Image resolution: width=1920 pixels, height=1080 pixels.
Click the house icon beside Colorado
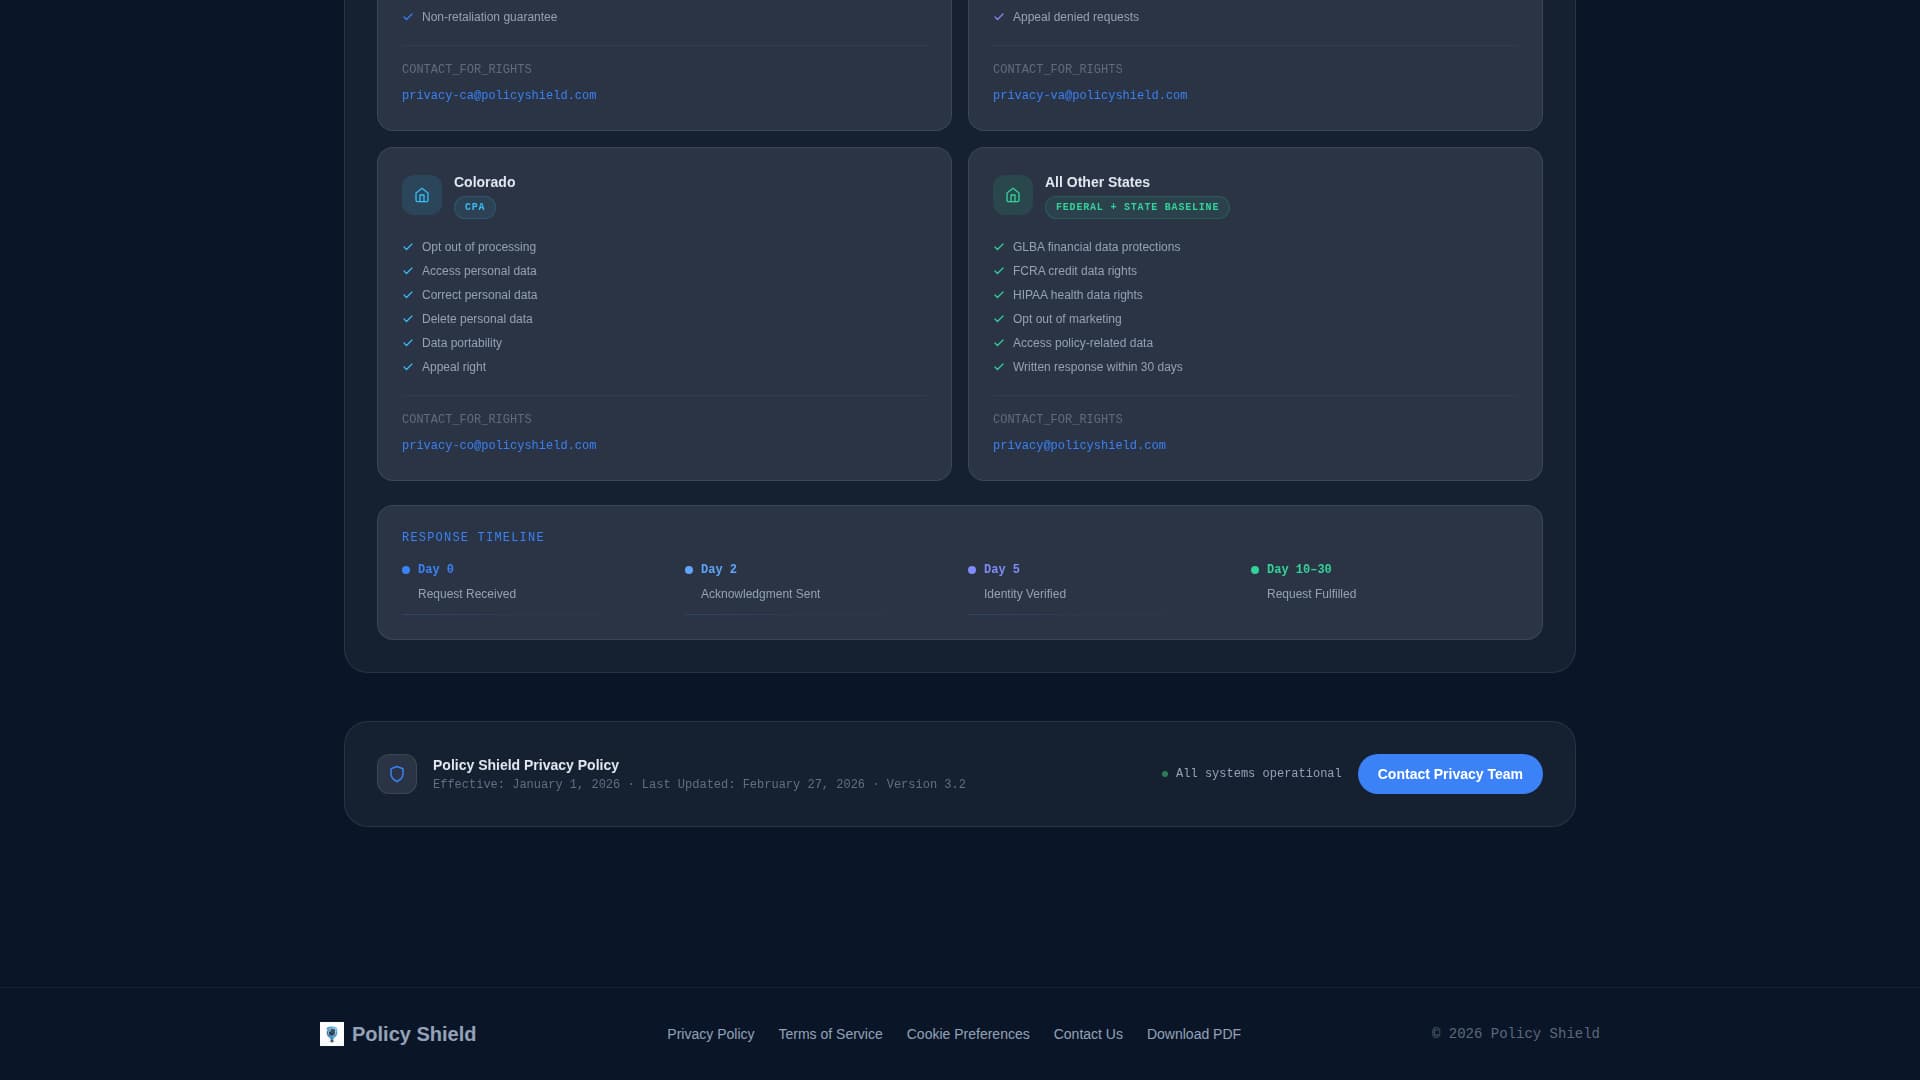pos(421,195)
